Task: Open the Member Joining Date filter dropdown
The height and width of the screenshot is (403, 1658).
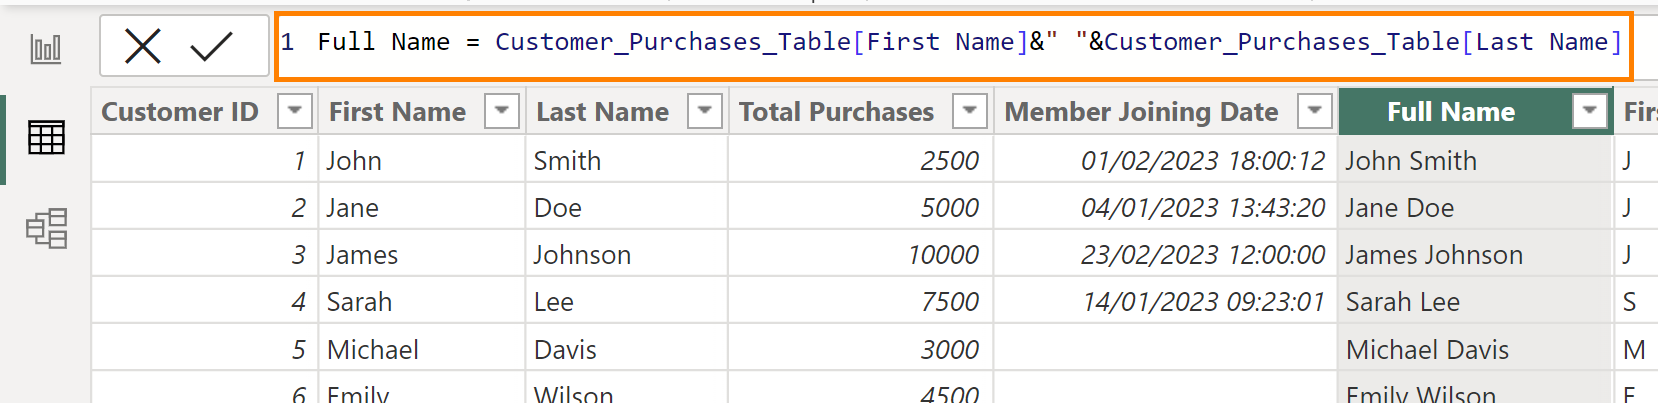Action: [1315, 111]
